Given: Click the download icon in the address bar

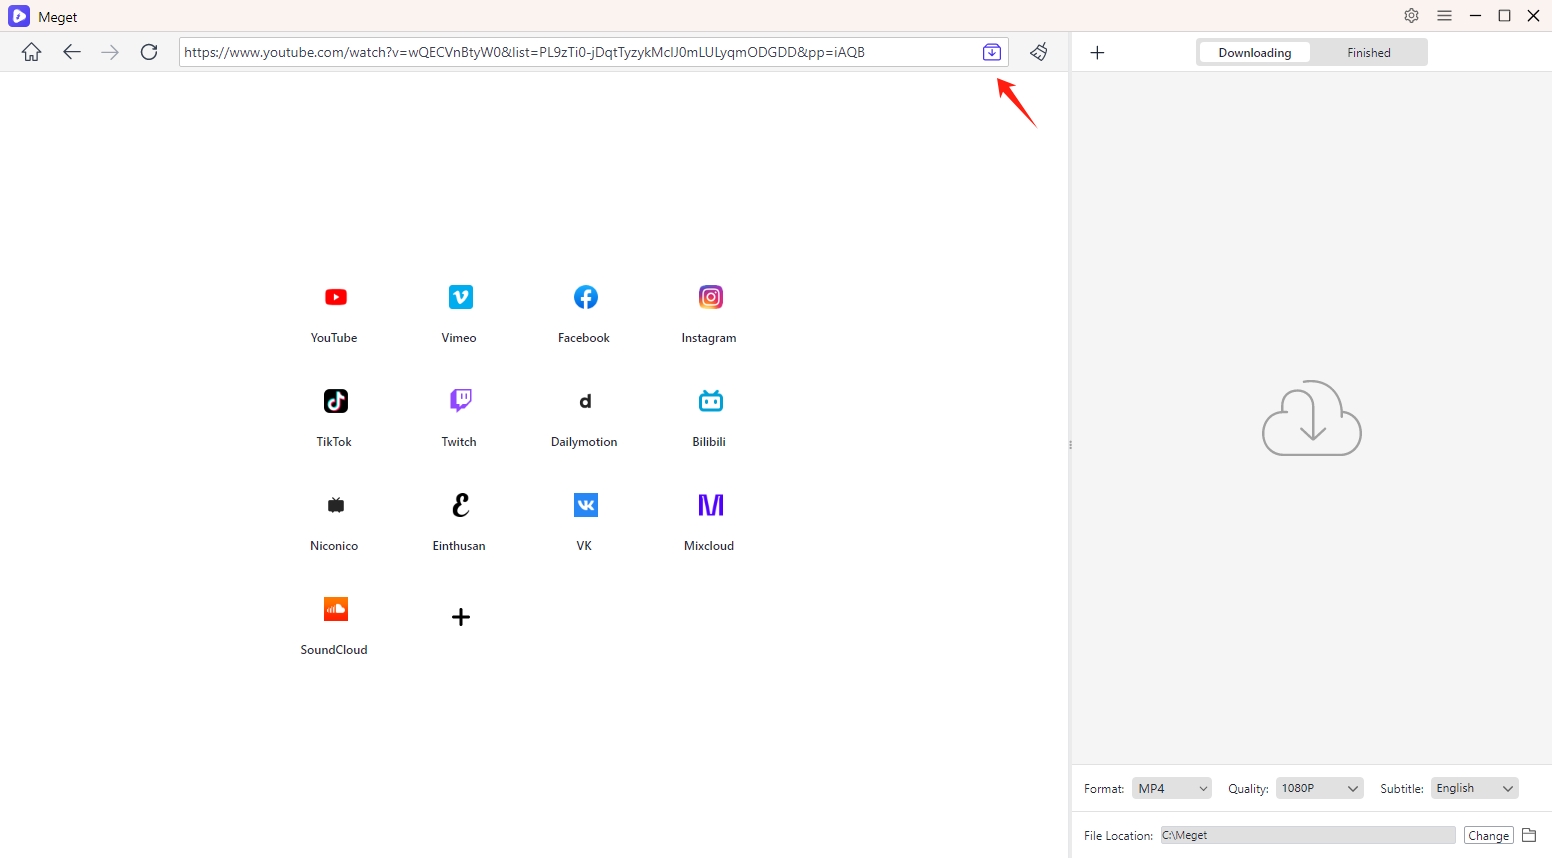Looking at the screenshot, I should 992,52.
